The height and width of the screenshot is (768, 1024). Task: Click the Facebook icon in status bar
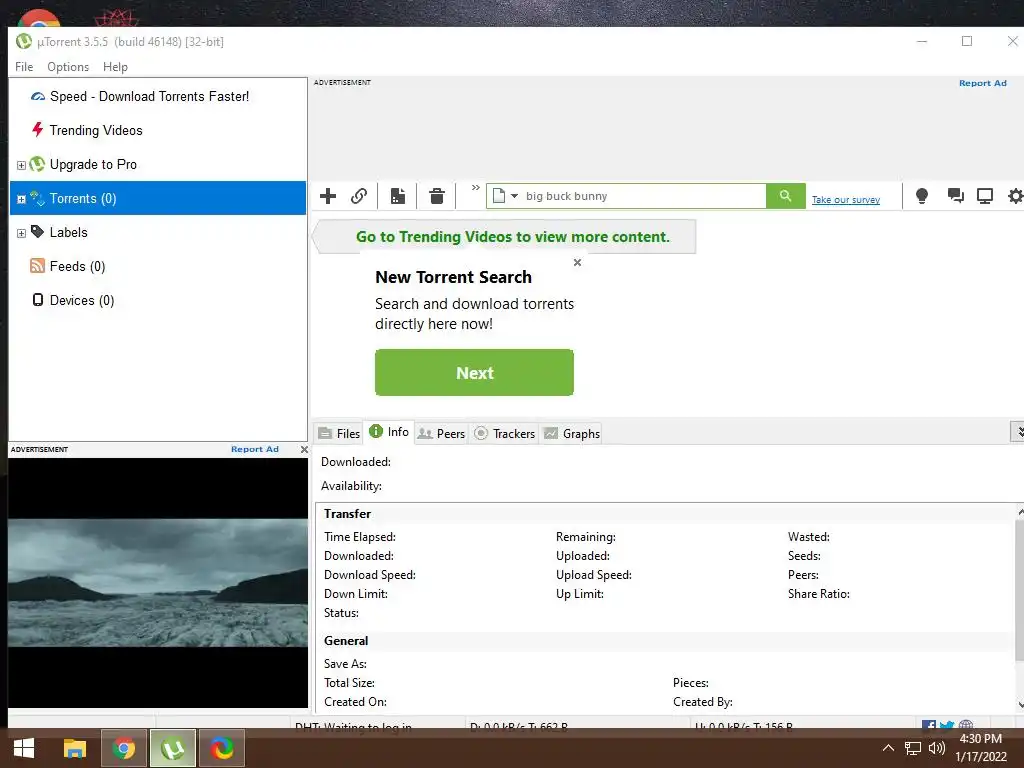pyautogui.click(x=929, y=725)
